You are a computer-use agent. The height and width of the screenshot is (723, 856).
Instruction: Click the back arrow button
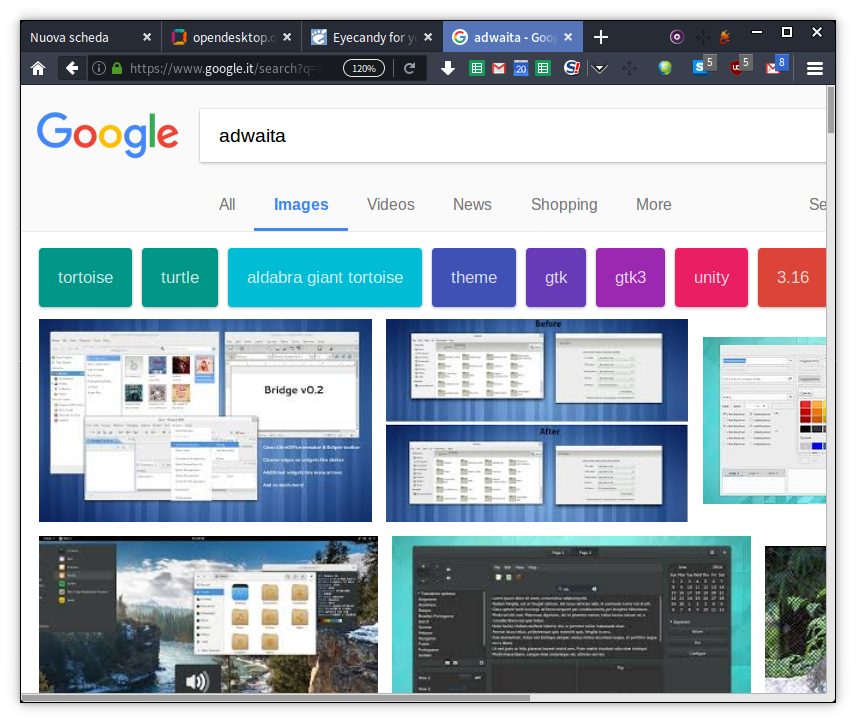(x=72, y=68)
